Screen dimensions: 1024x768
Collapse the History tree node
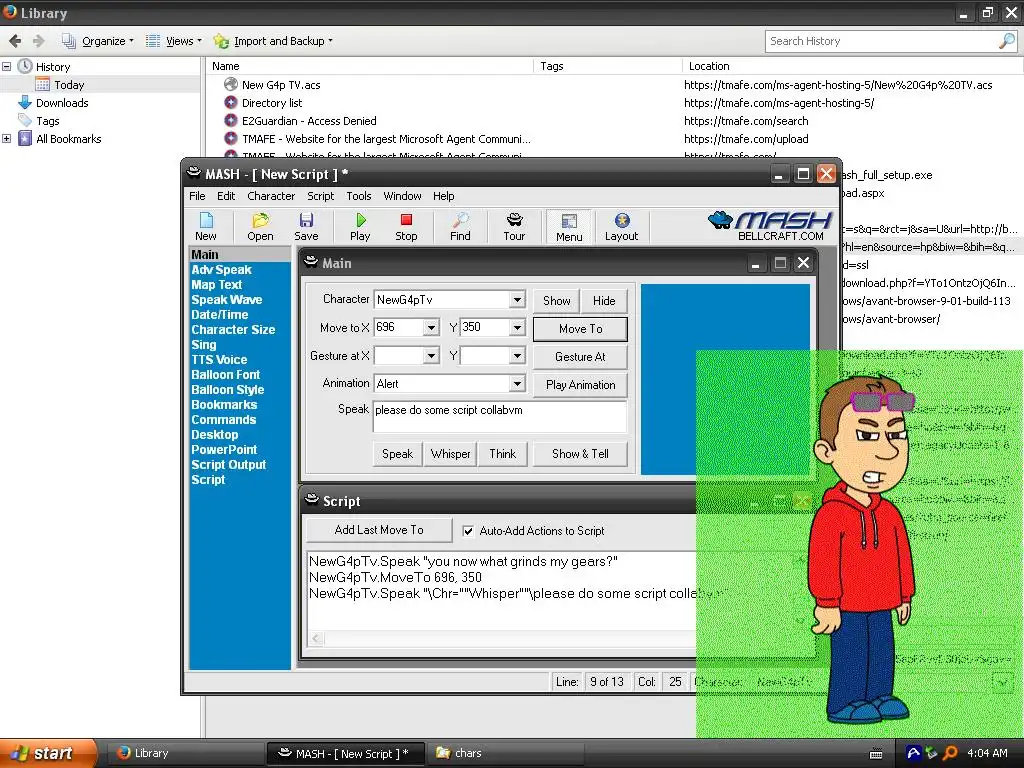click(x=7, y=67)
